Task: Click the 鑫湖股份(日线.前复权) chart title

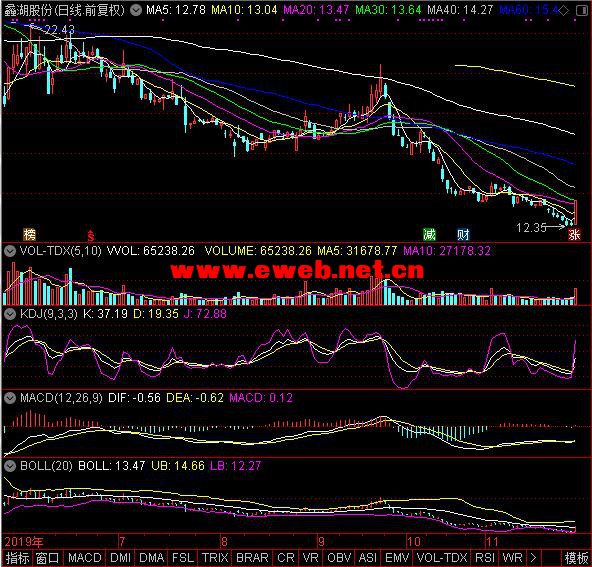Action: (x=64, y=10)
